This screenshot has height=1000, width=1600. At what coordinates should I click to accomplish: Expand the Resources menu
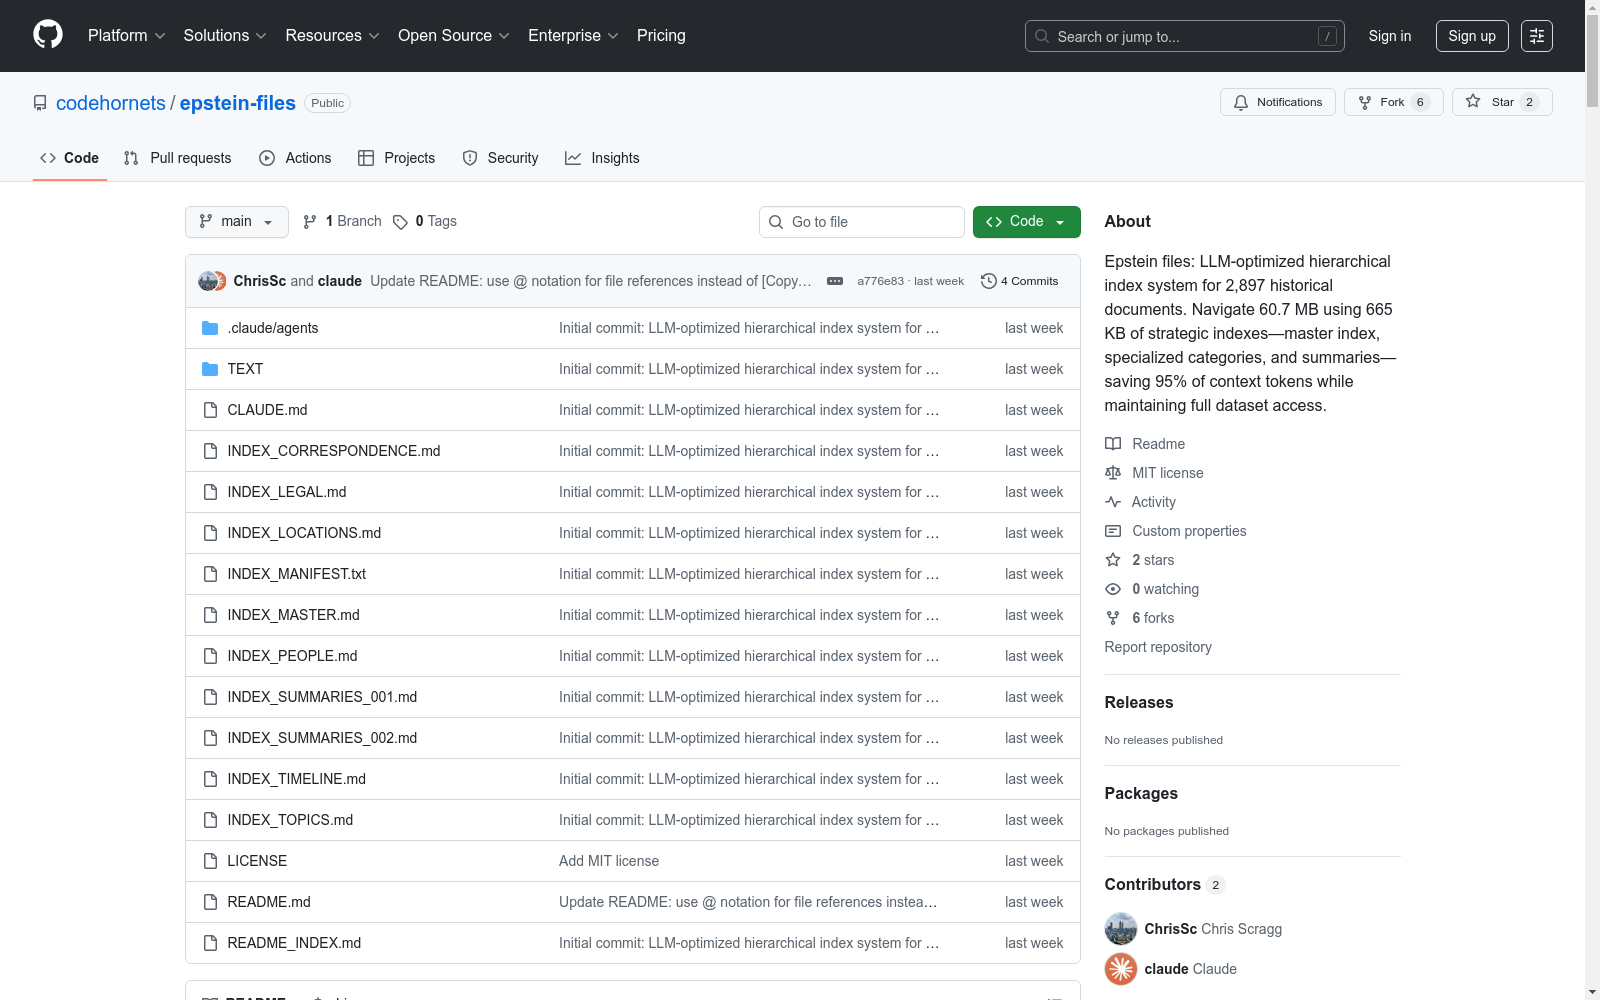pyautogui.click(x=332, y=36)
